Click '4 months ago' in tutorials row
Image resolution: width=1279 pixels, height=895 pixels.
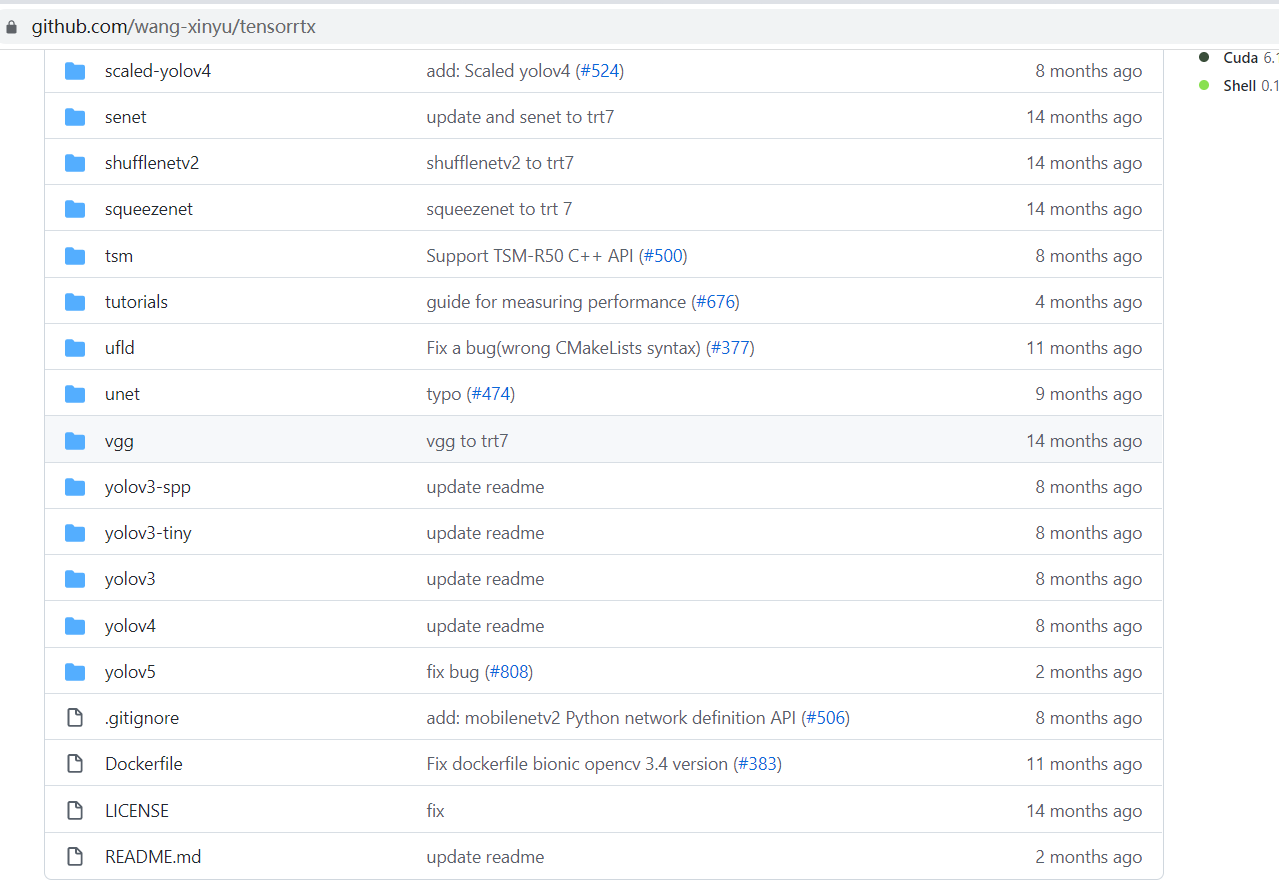pos(1088,302)
